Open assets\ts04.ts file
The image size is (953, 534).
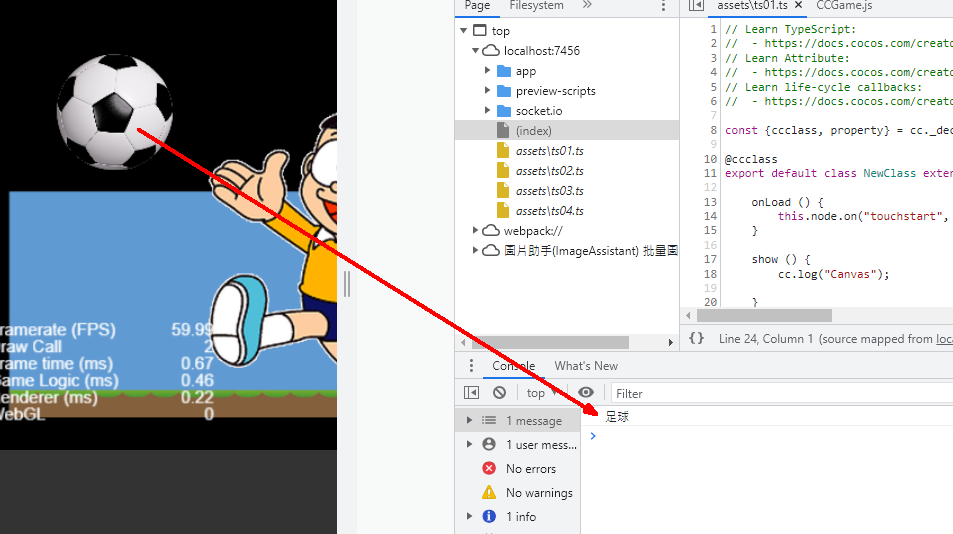pos(549,211)
